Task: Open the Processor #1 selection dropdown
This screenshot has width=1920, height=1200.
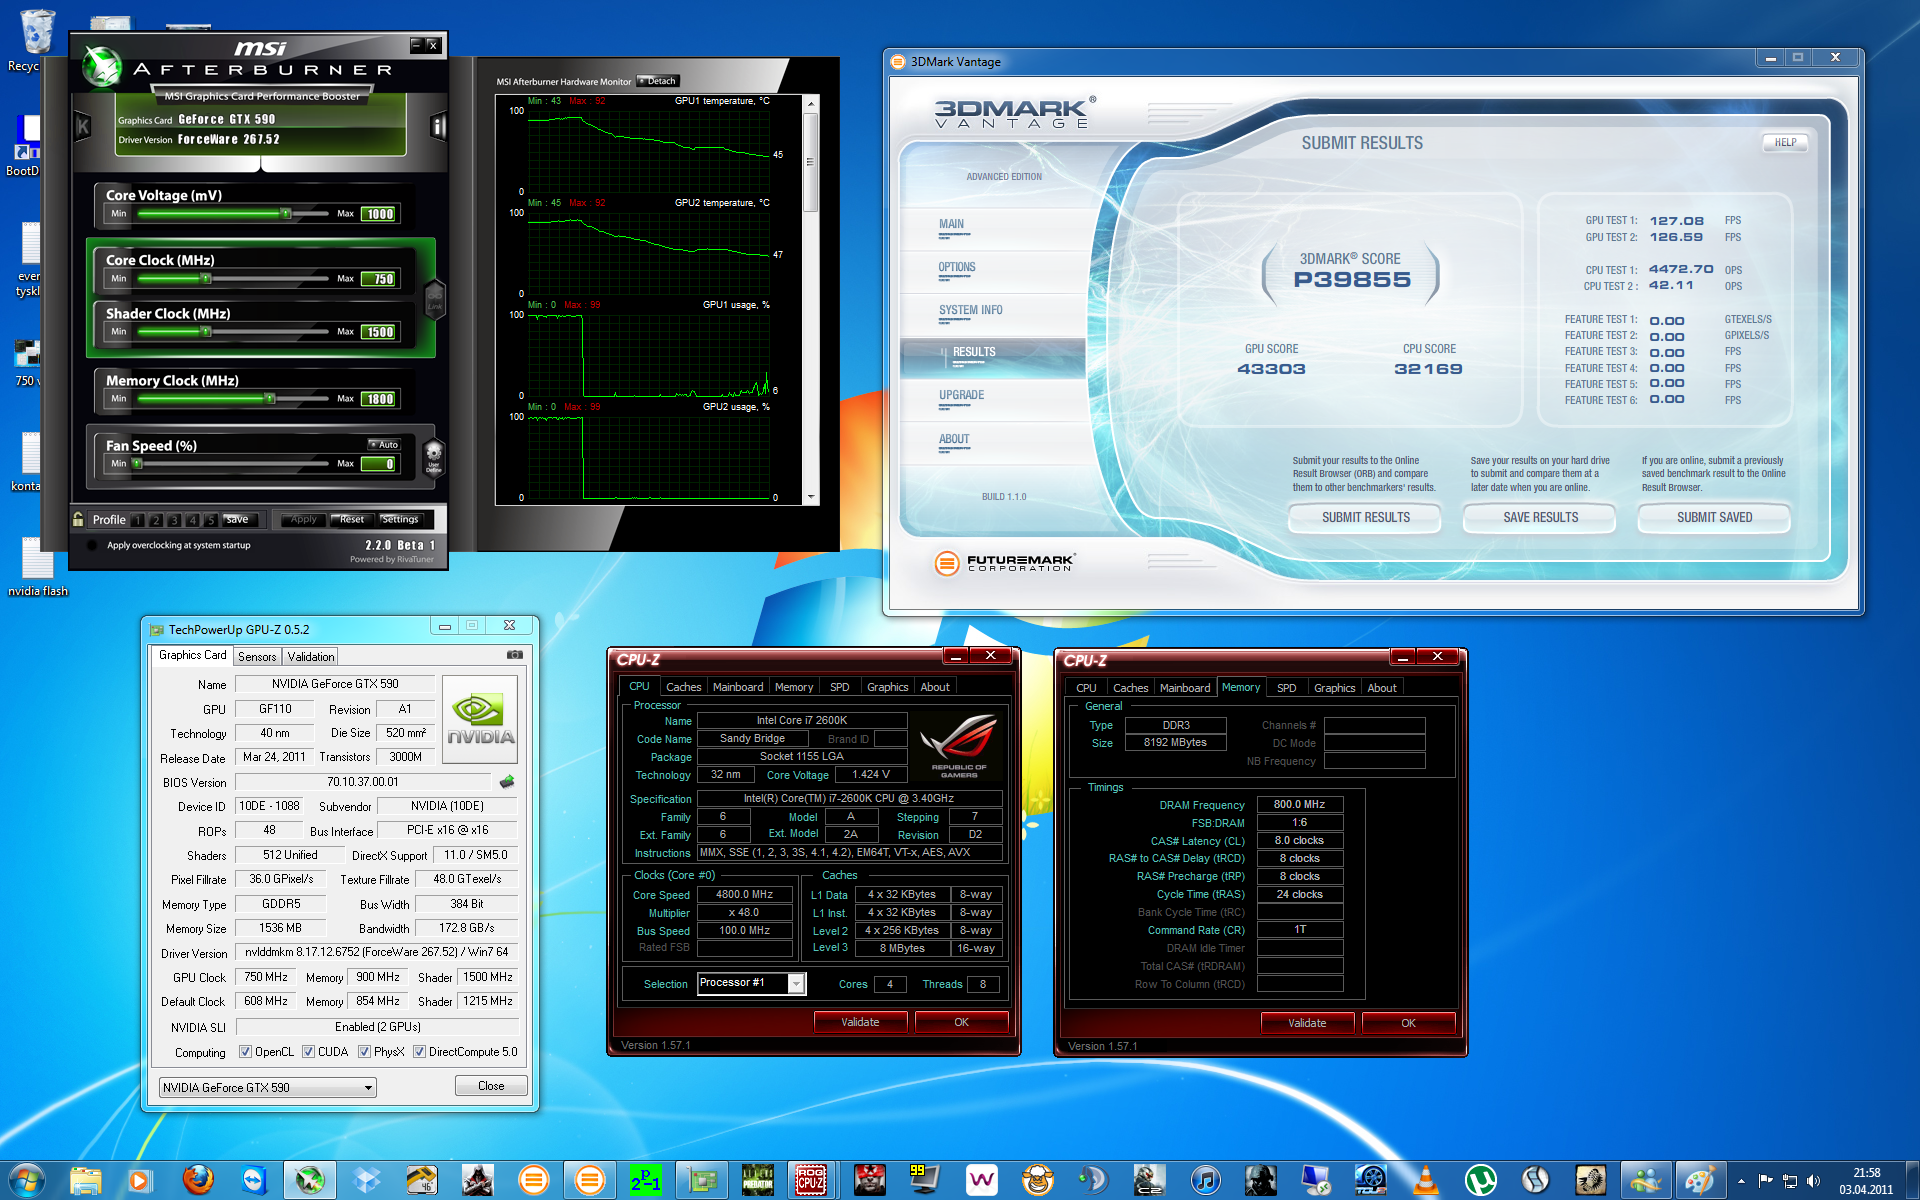Action: tap(751, 983)
